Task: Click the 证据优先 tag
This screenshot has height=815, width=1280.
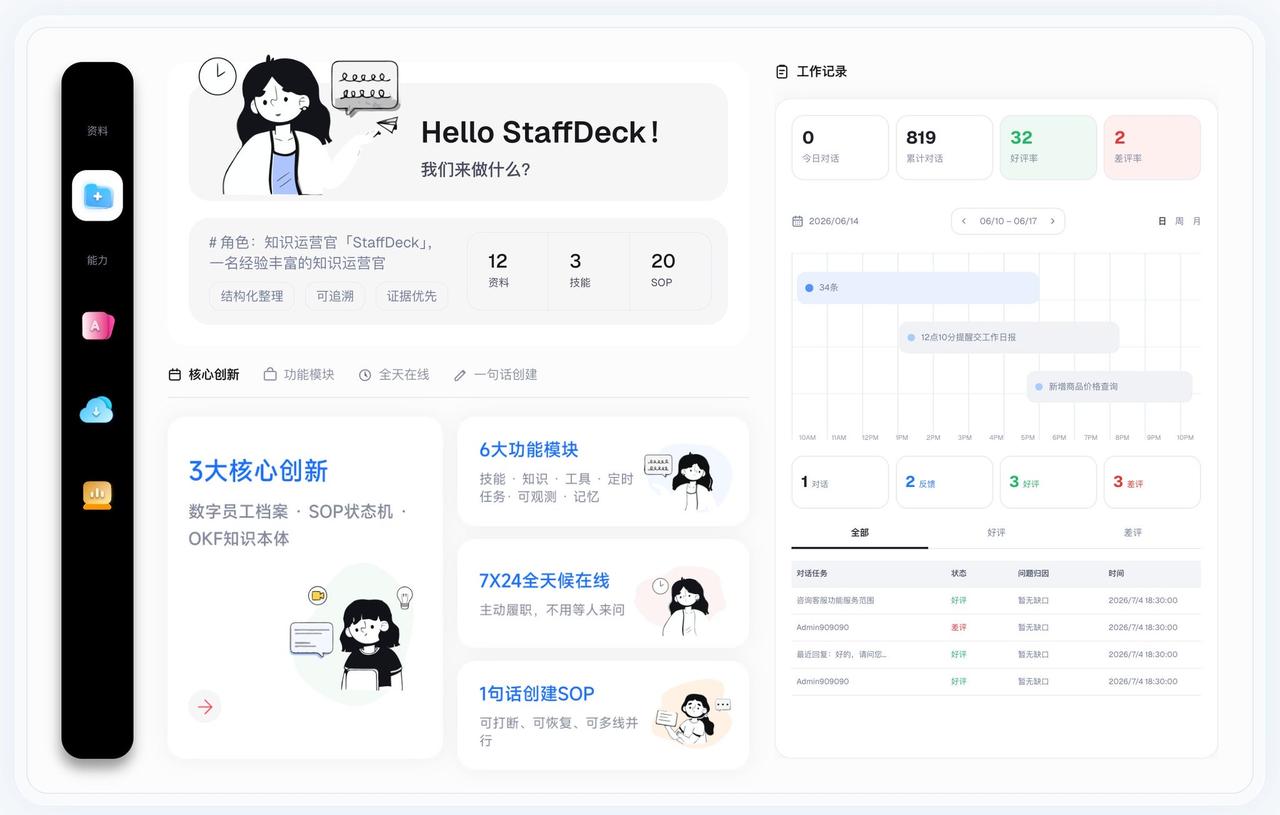Action: (x=412, y=296)
